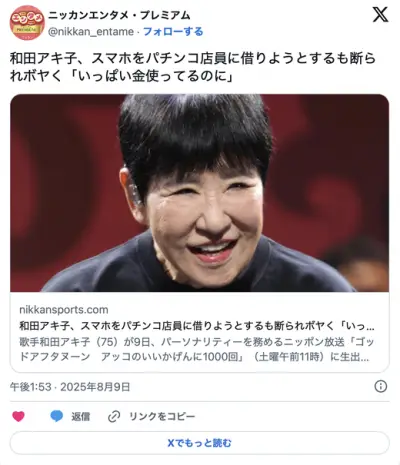Click the tweet body text
The width and height of the screenshot is (400, 465).
pos(193,67)
